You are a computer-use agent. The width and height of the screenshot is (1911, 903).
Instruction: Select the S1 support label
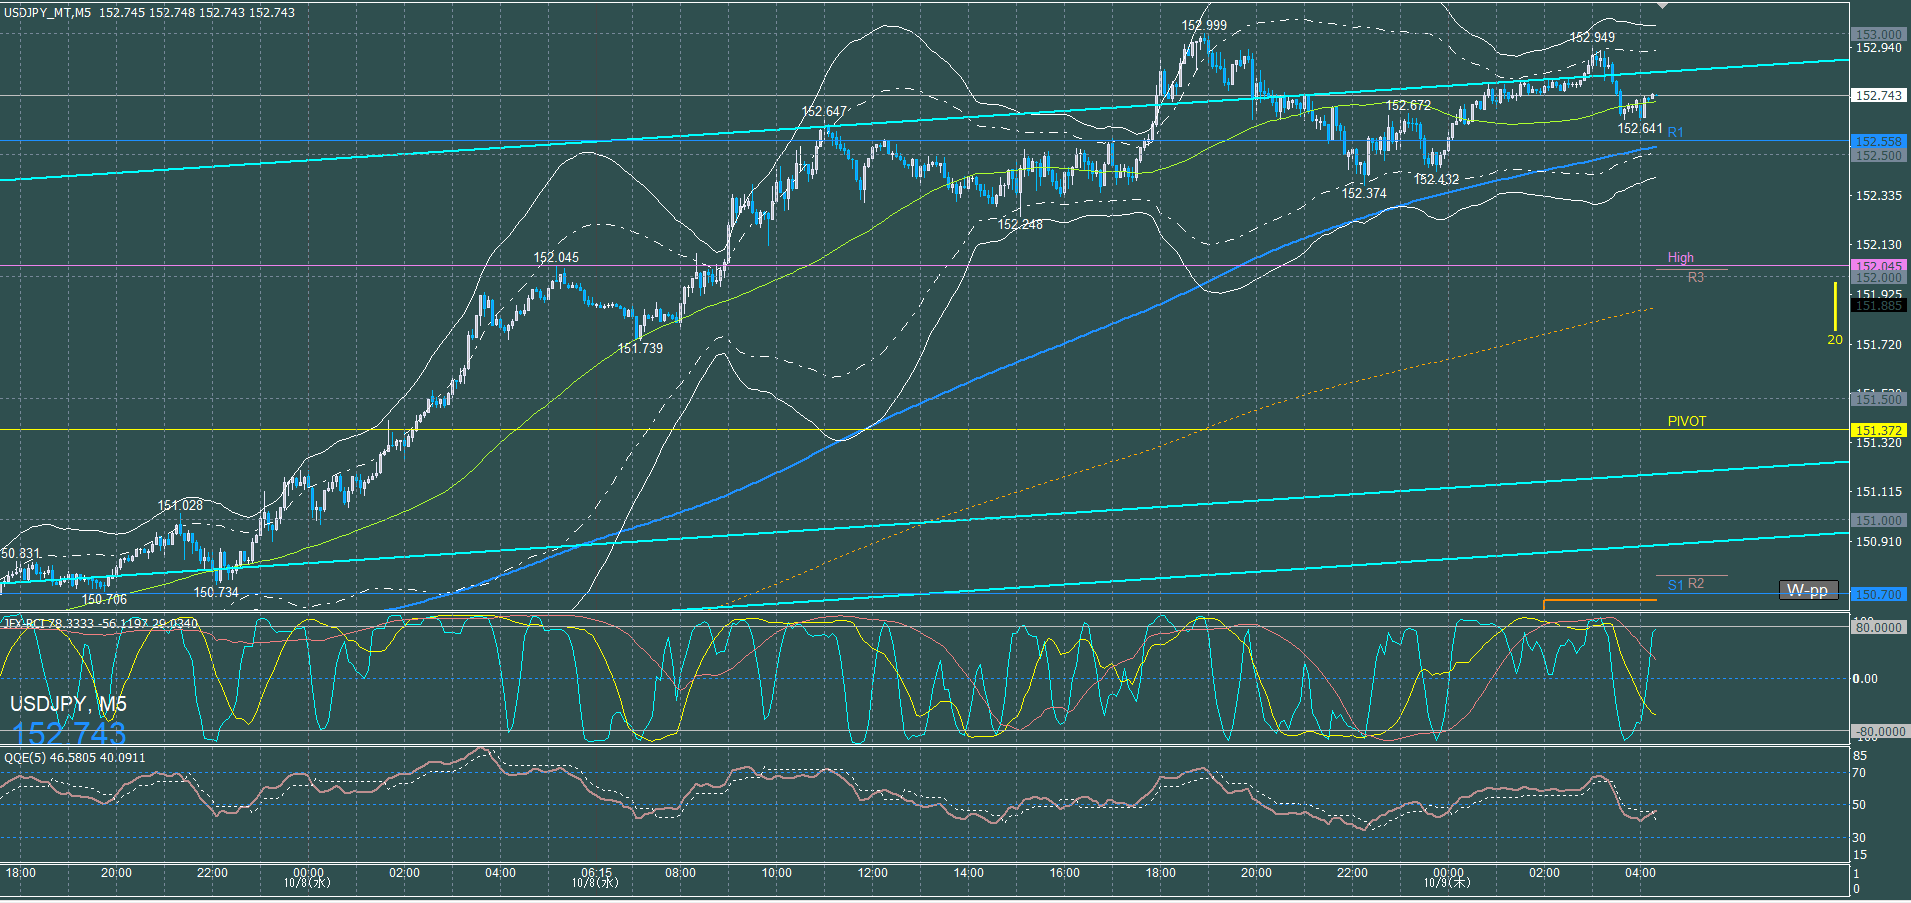1675,585
